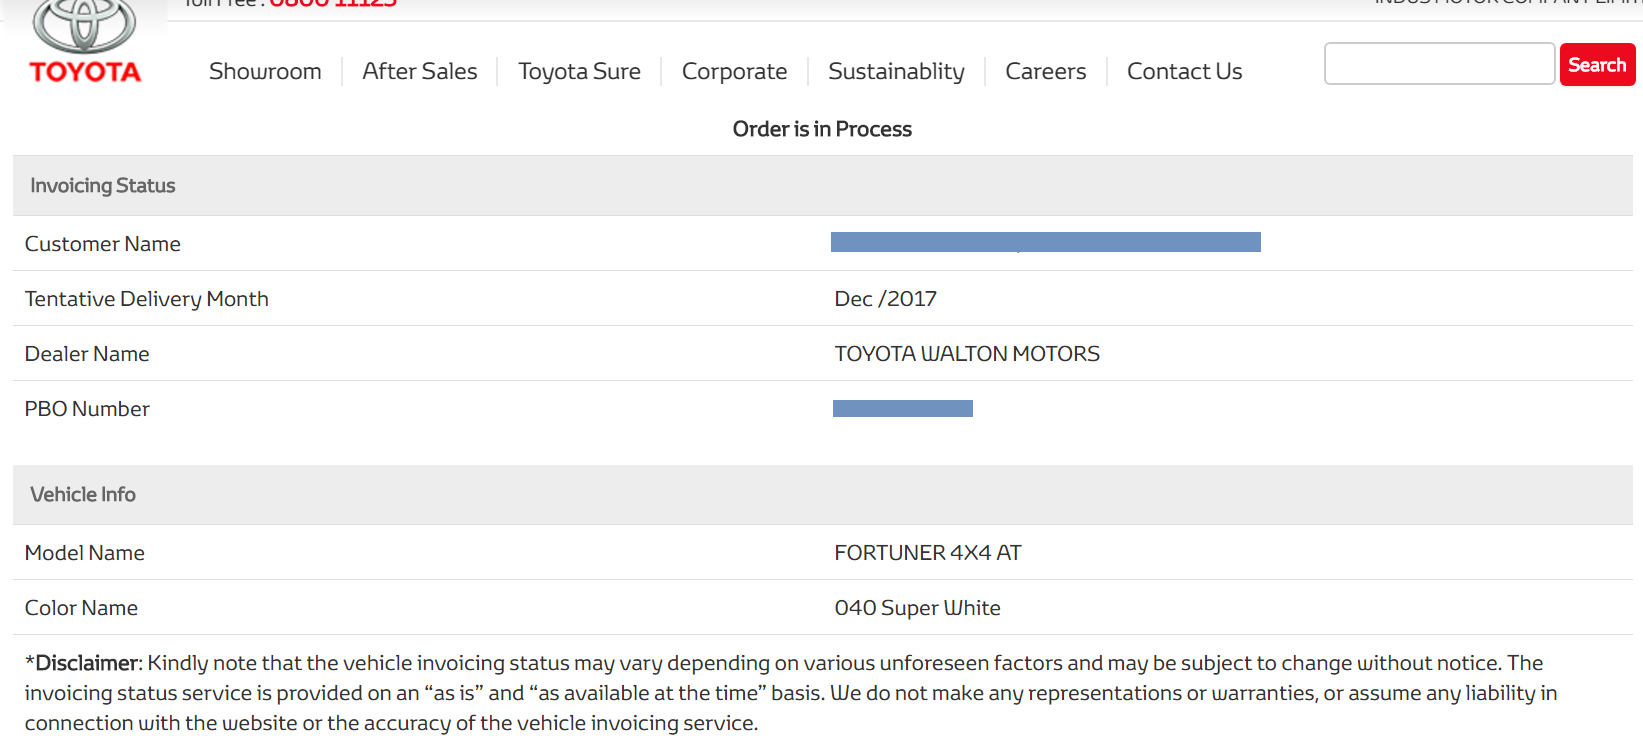Click the Model Name label
The image size is (1643, 739).
pos(85,553)
